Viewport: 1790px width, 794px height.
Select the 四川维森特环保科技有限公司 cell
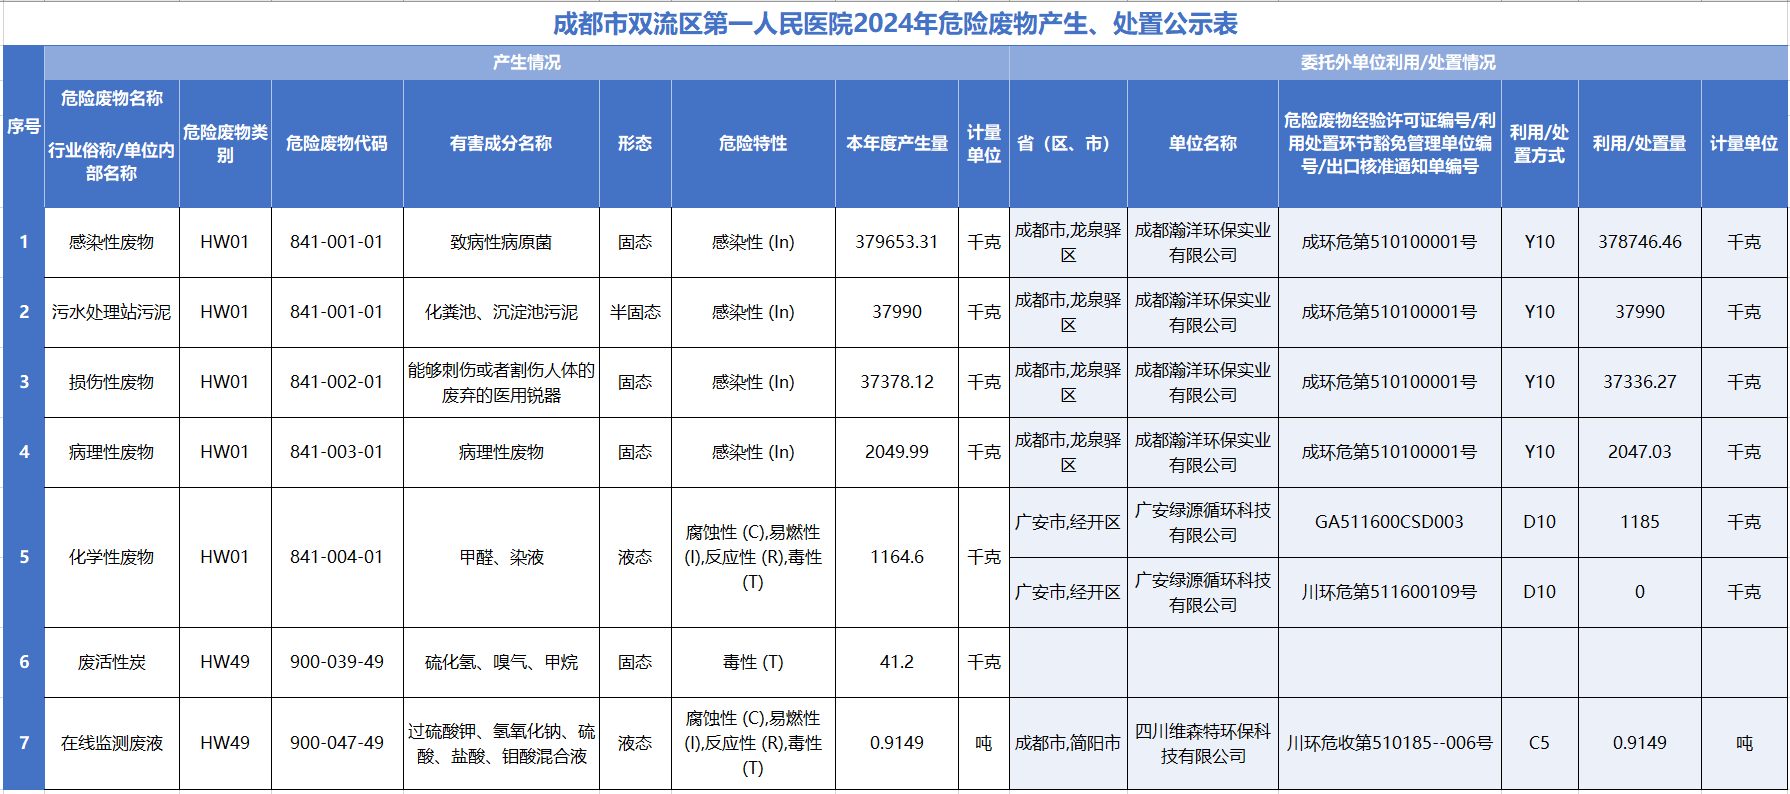[1203, 743]
